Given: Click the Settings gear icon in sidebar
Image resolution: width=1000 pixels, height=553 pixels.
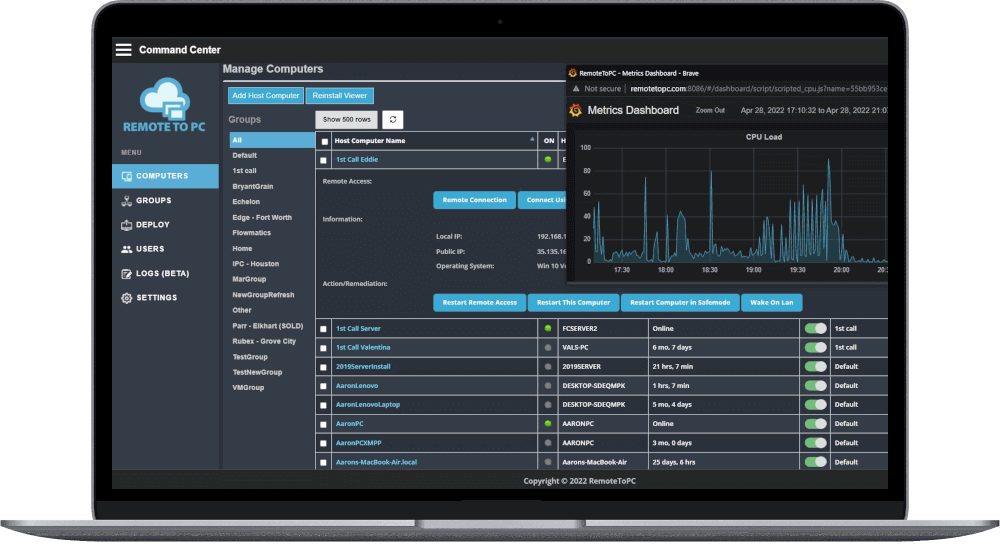Looking at the screenshot, I should [x=126, y=298].
